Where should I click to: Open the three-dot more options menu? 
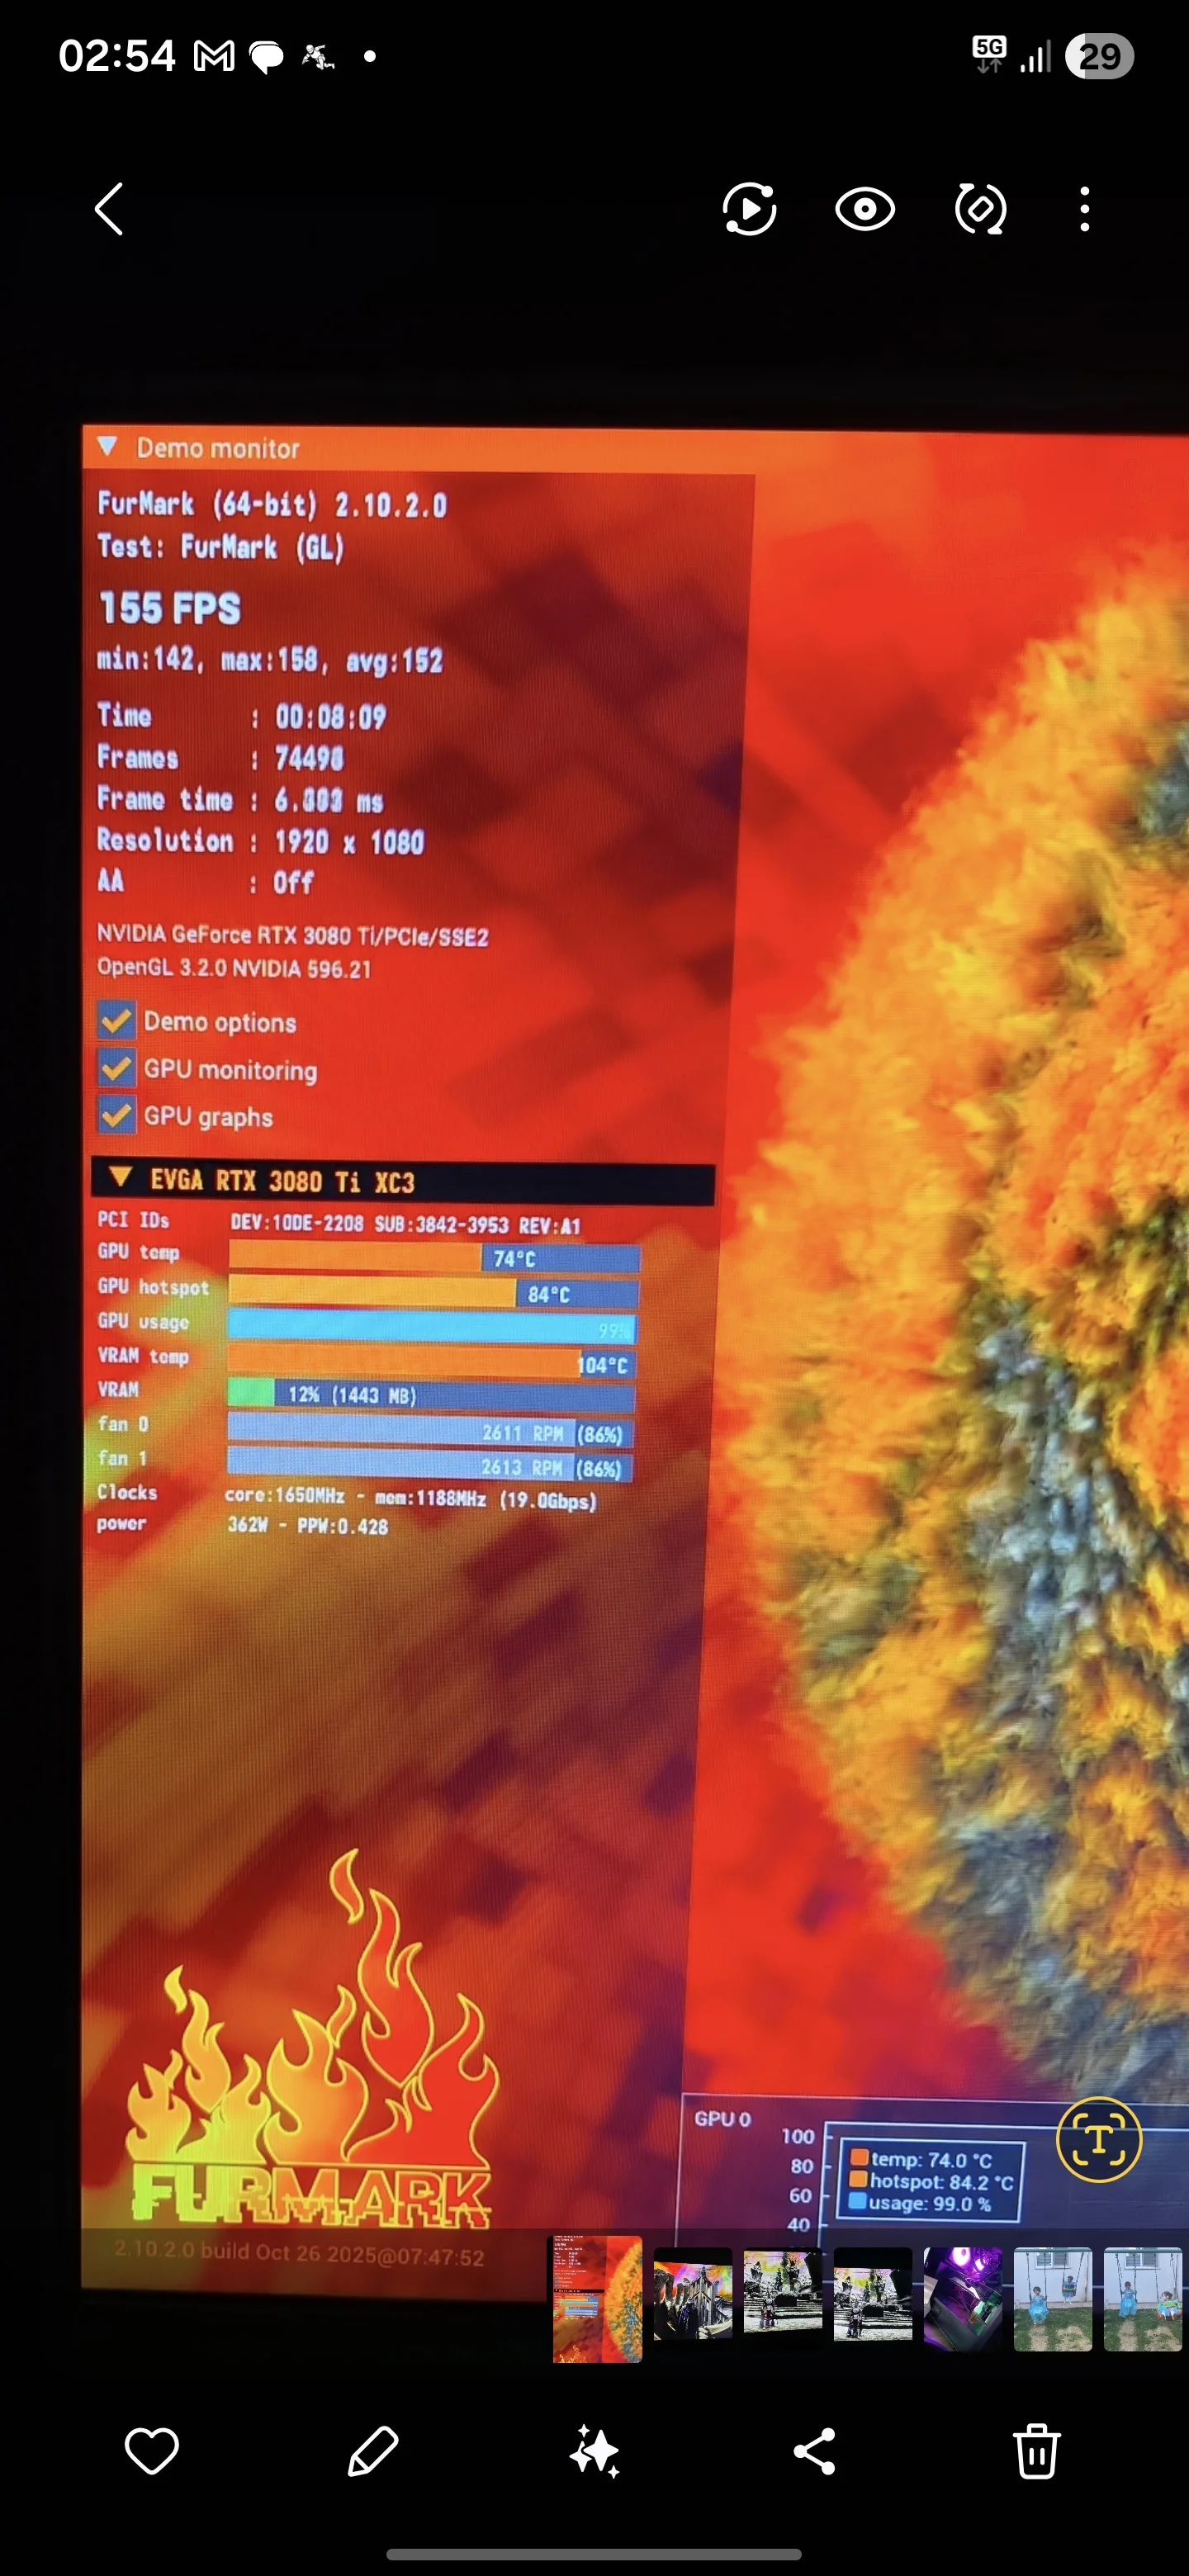1085,209
